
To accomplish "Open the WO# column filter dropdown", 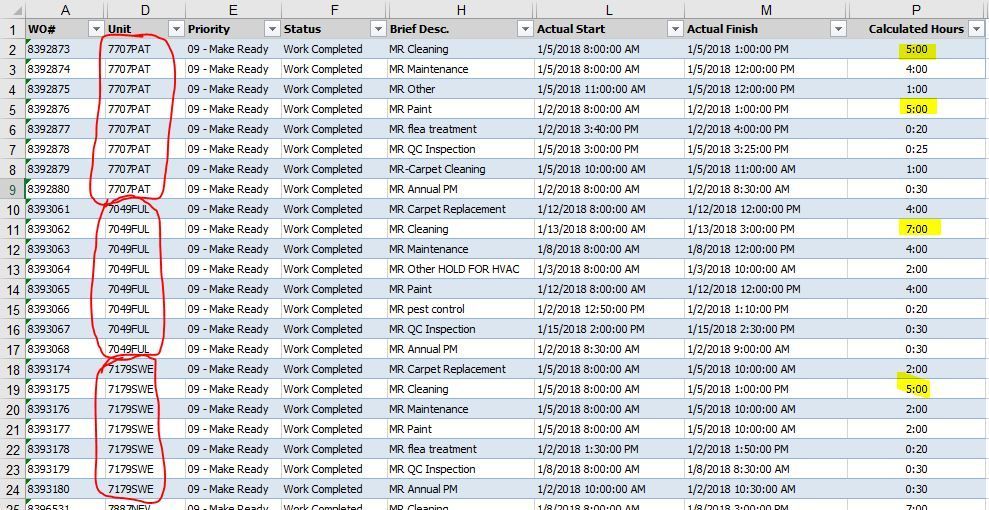I will pos(97,29).
